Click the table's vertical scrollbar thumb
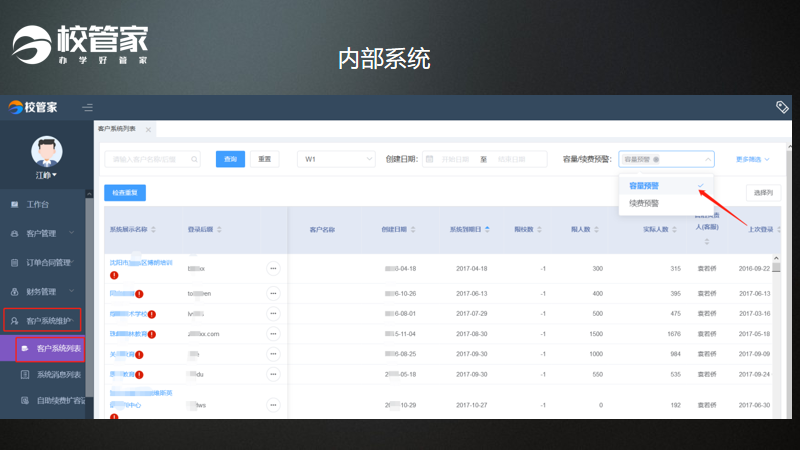Screen dimensions: 800x450 pyautogui.click(x=776, y=268)
